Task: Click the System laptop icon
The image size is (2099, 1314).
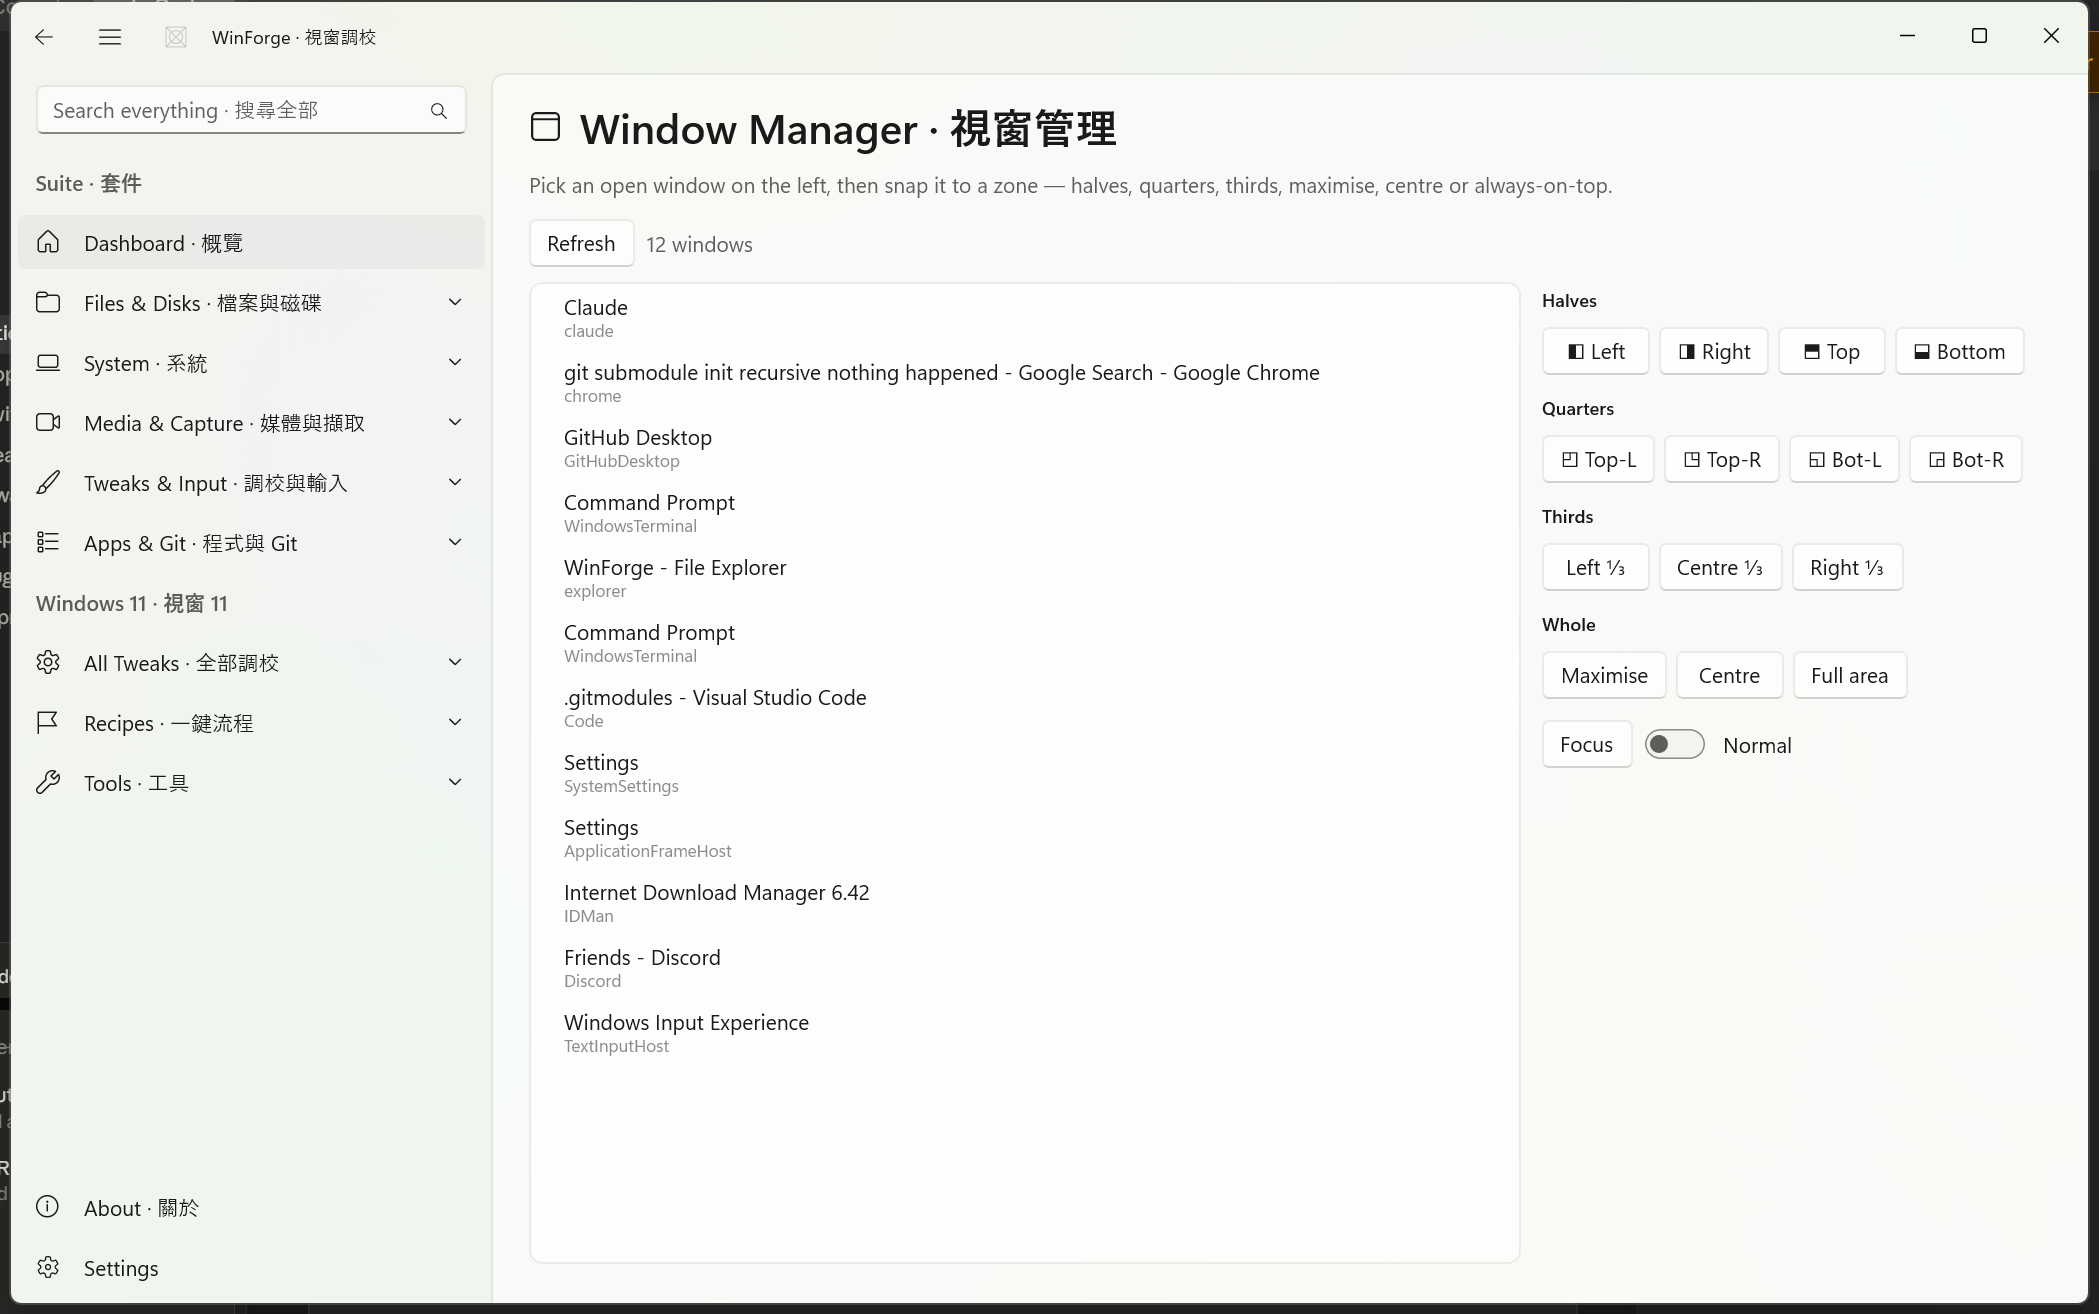Action: 48,362
